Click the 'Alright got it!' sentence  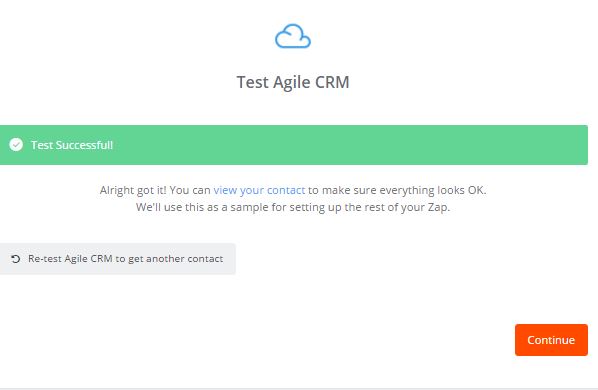click(293, 190)
